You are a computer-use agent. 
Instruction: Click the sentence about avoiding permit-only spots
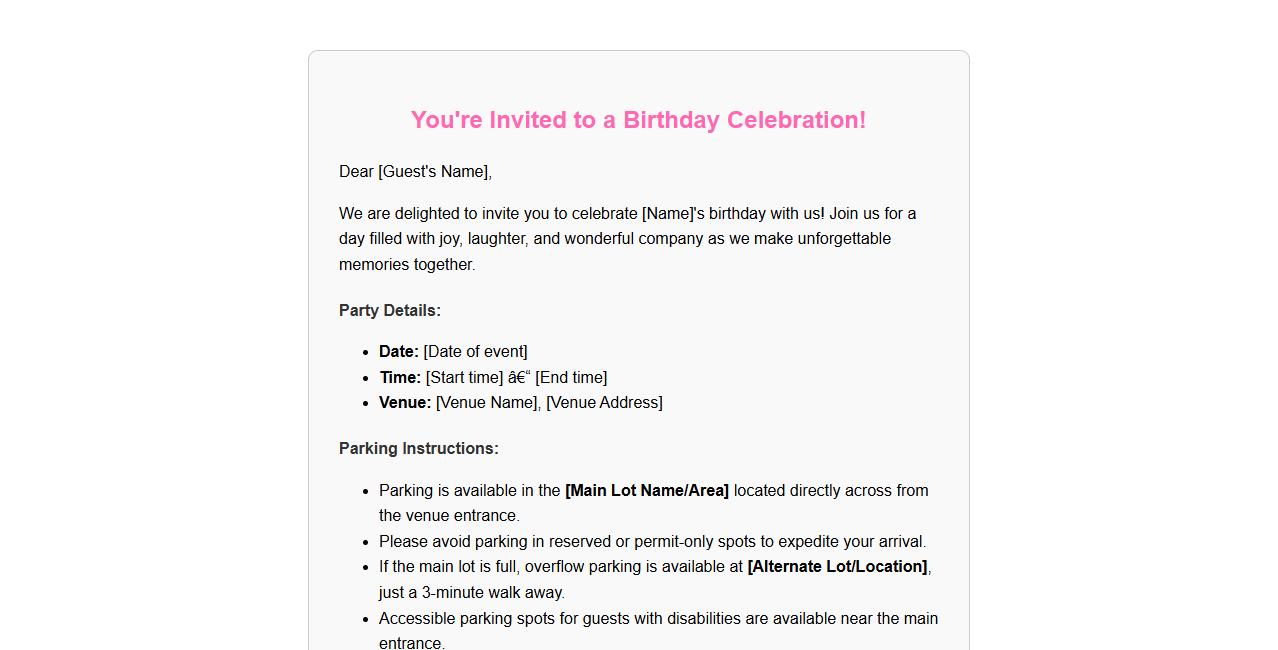(652, 542)
